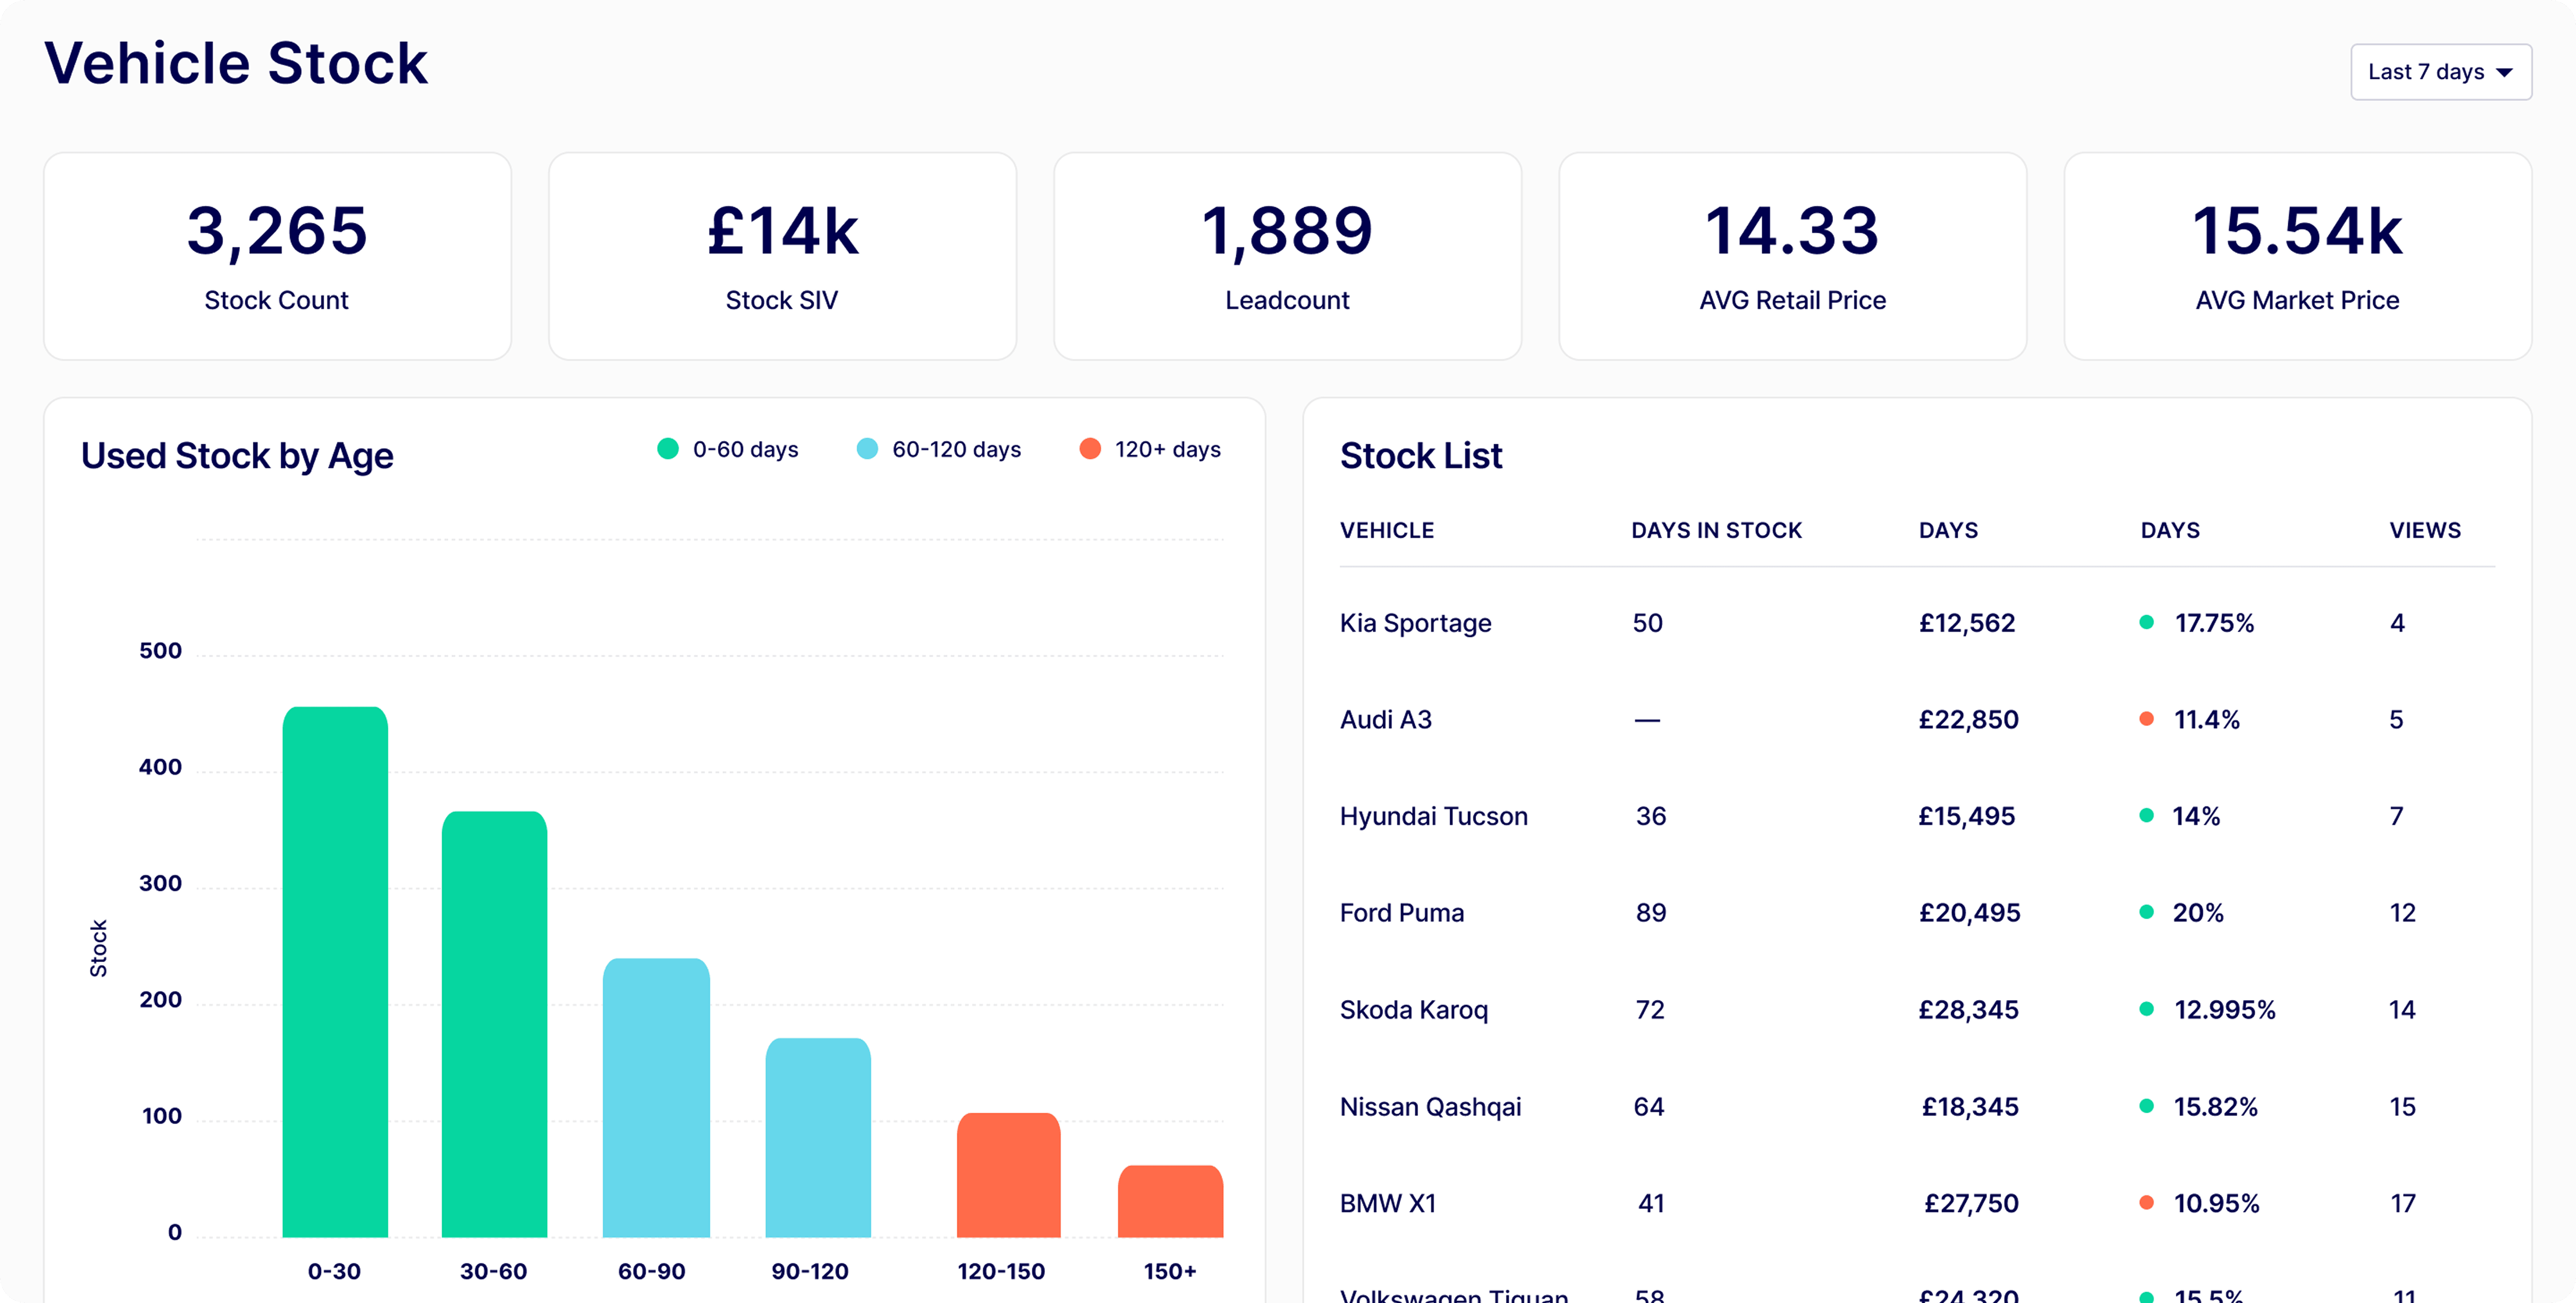Sort by the VIEWS column header
Image resolution: width=2576 pixels, height=1303 pixels.
pyautogui.click(x=2424, y=530)
